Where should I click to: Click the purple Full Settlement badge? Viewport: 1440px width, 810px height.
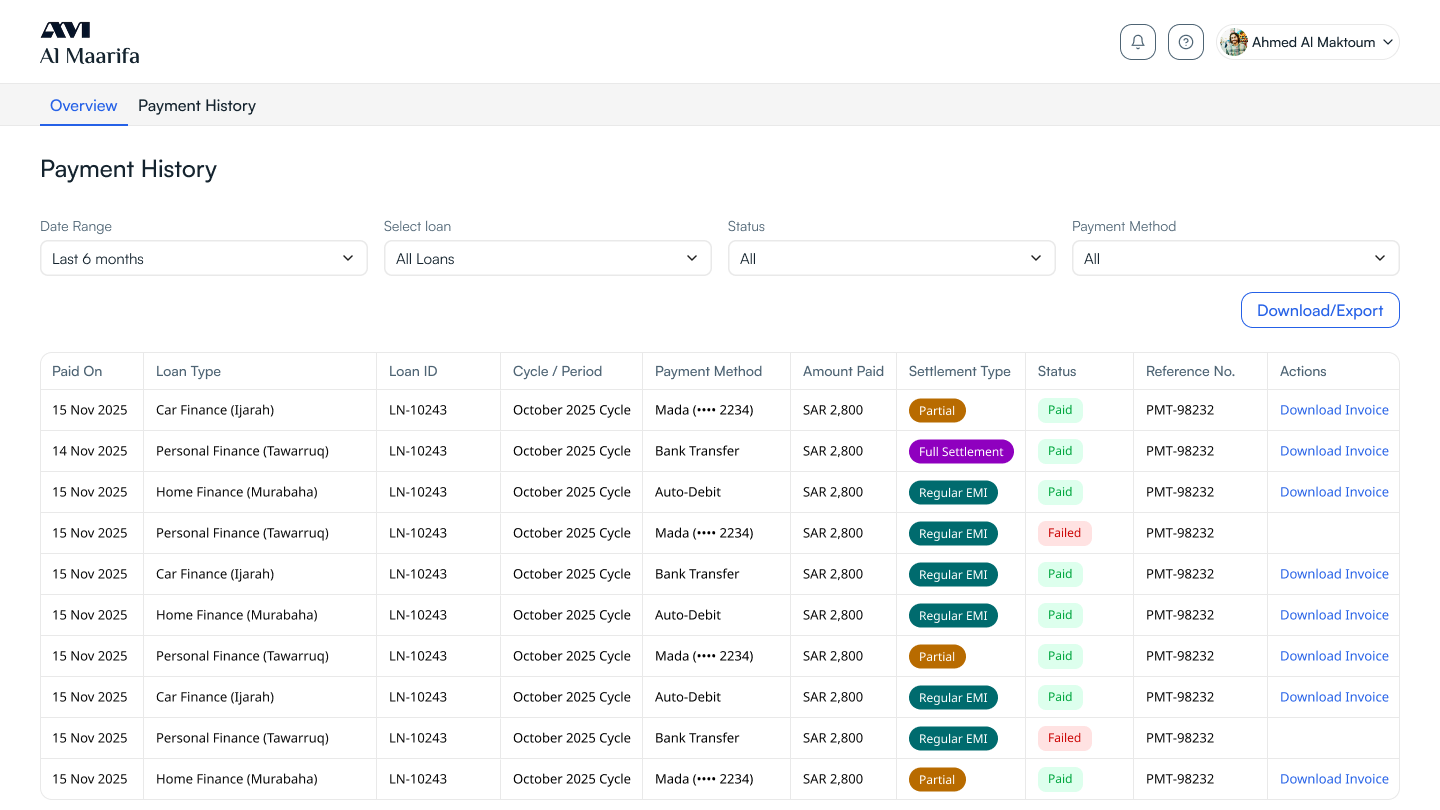point(960,452)
